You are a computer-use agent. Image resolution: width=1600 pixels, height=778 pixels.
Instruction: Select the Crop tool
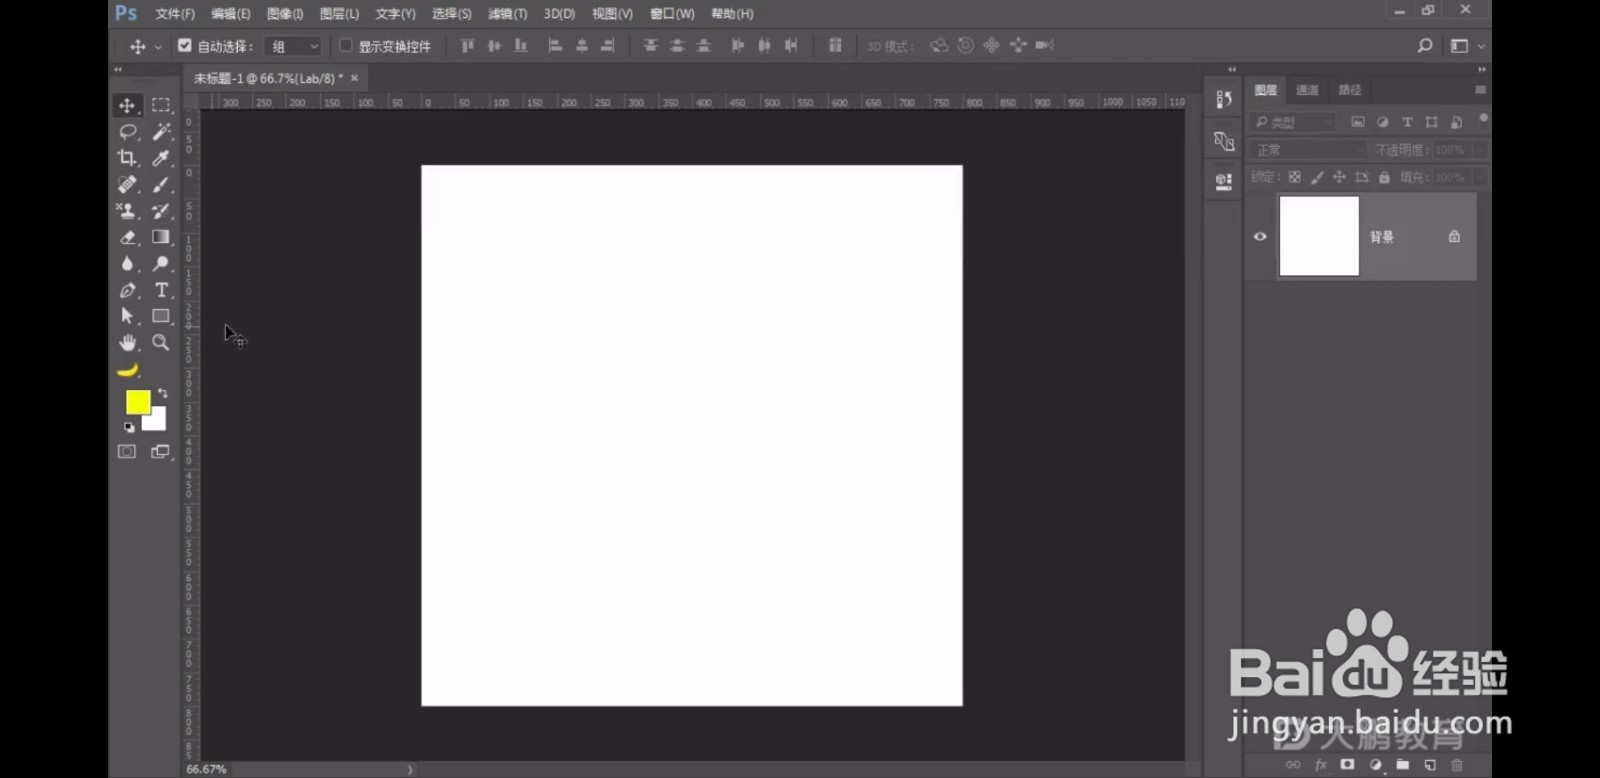pos(127,158)
